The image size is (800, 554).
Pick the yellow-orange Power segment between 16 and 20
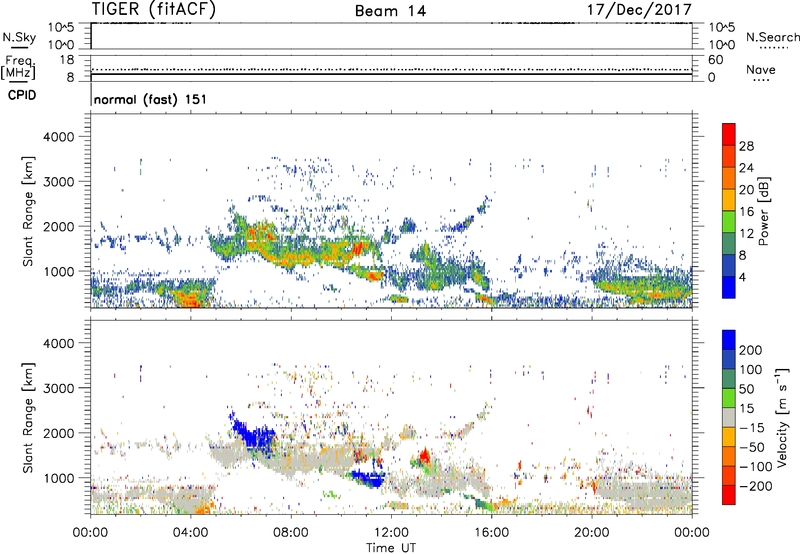729,200
